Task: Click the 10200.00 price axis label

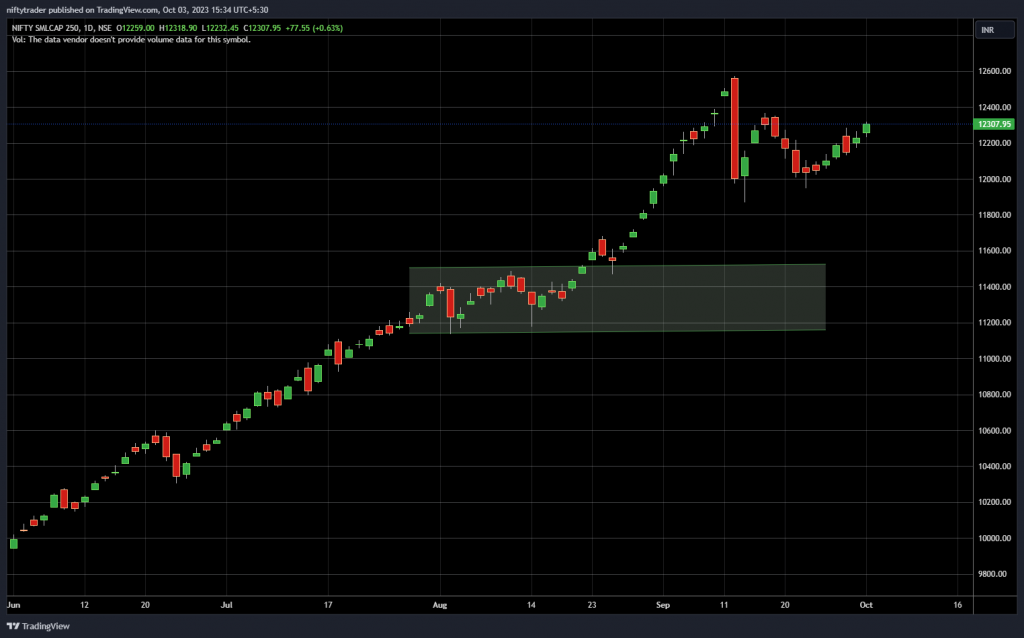Action: (994, 502)
